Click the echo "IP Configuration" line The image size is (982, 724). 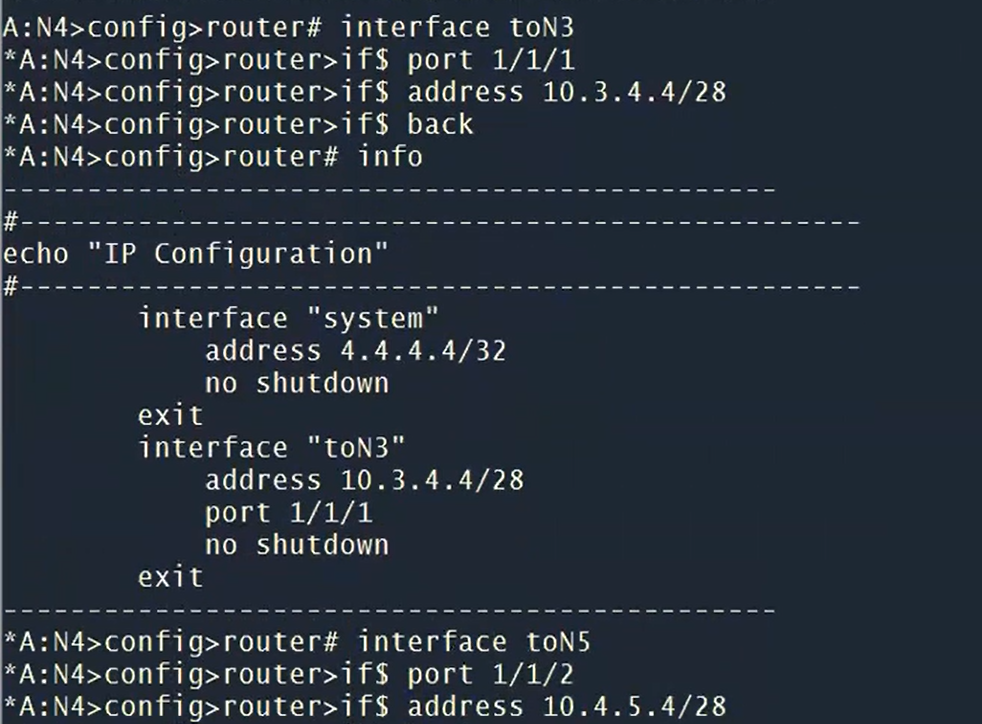[x=195, y=254]
